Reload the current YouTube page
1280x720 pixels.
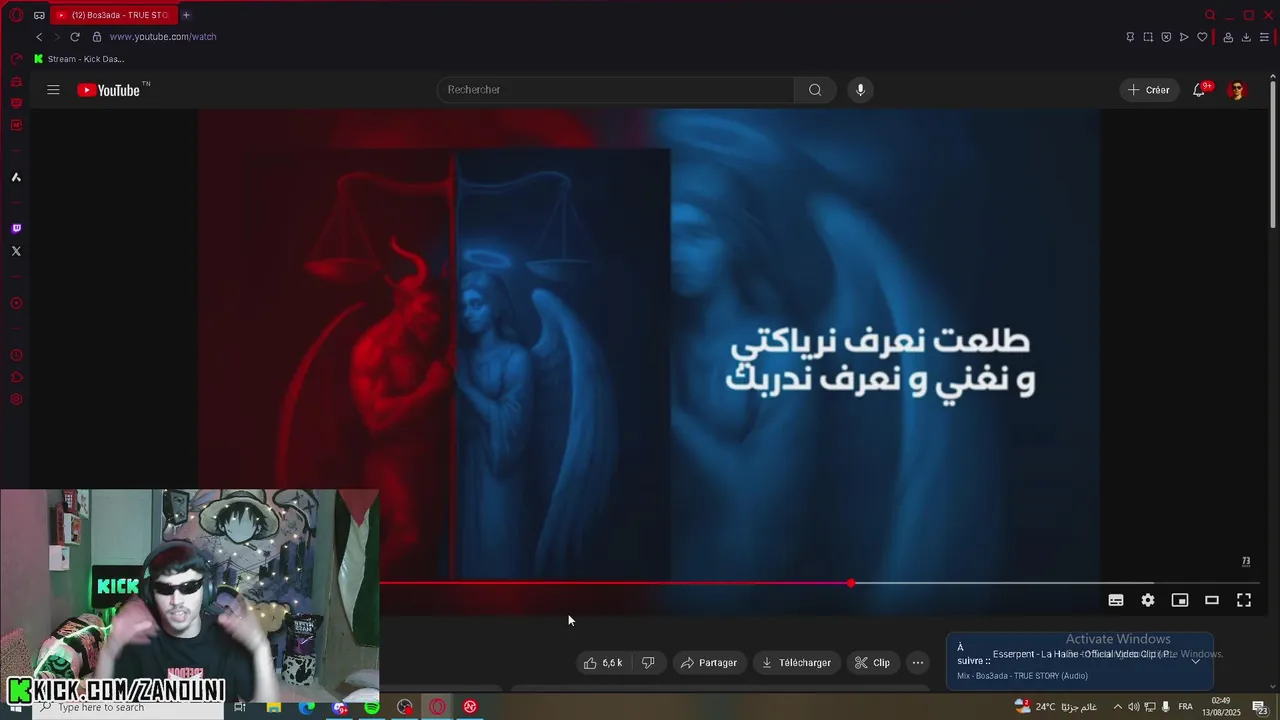coord(75,37)
